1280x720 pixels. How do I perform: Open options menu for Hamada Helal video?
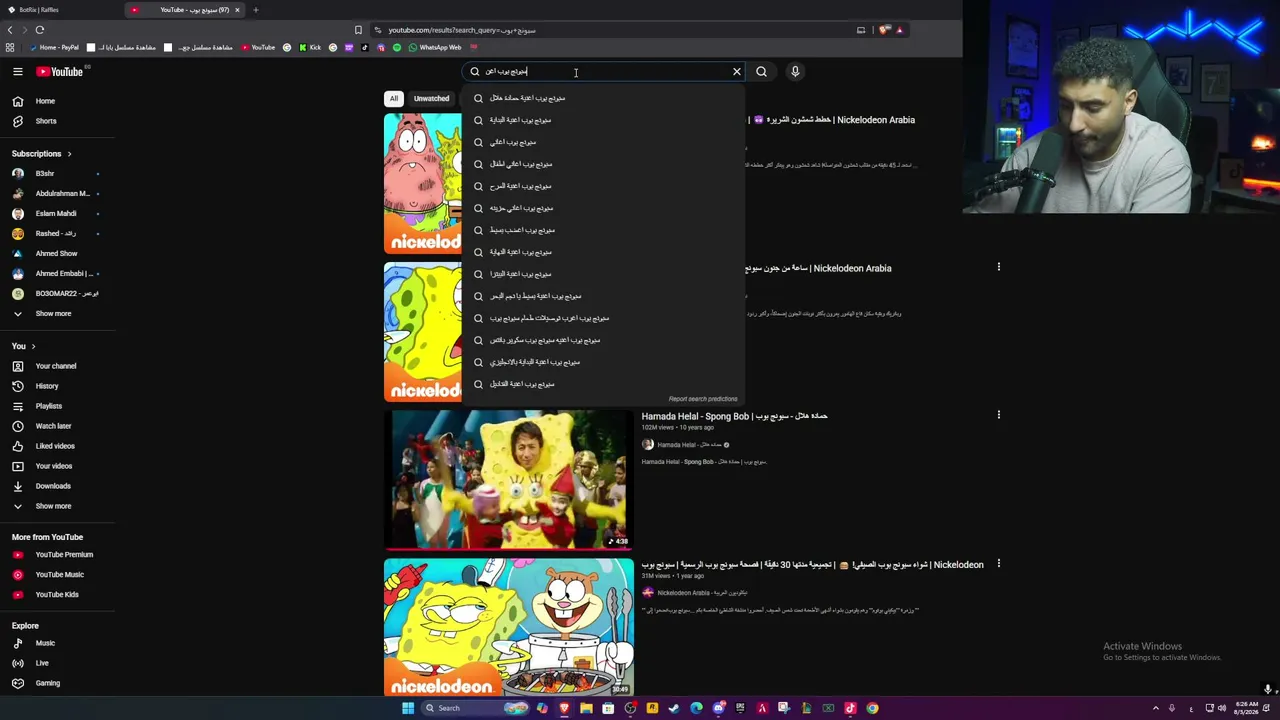[x=998, y=415]
